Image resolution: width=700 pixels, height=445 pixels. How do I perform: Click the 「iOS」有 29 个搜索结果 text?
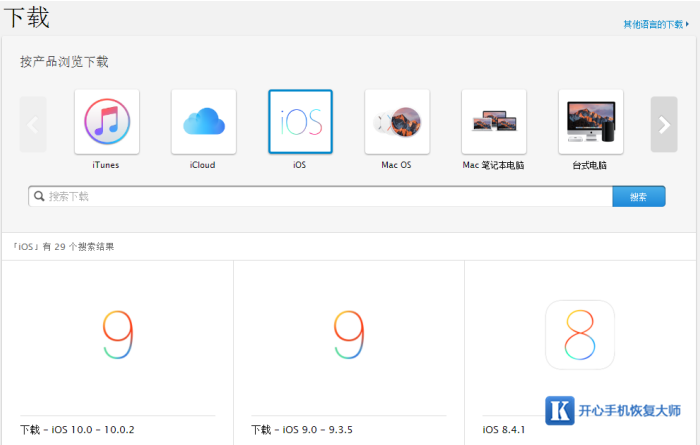click(x=63, y=247)
